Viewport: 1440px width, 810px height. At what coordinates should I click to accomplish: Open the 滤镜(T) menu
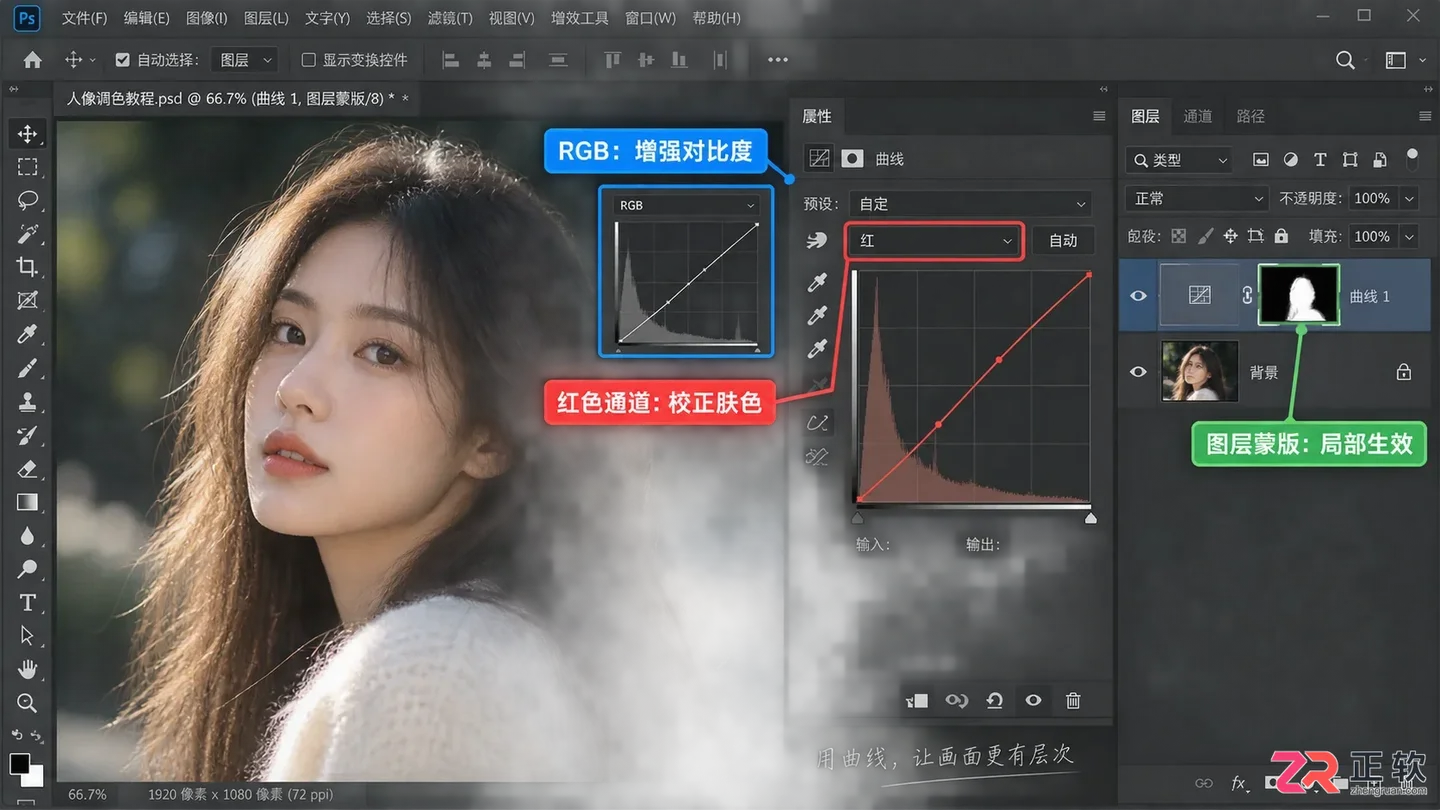coord(450,18)
